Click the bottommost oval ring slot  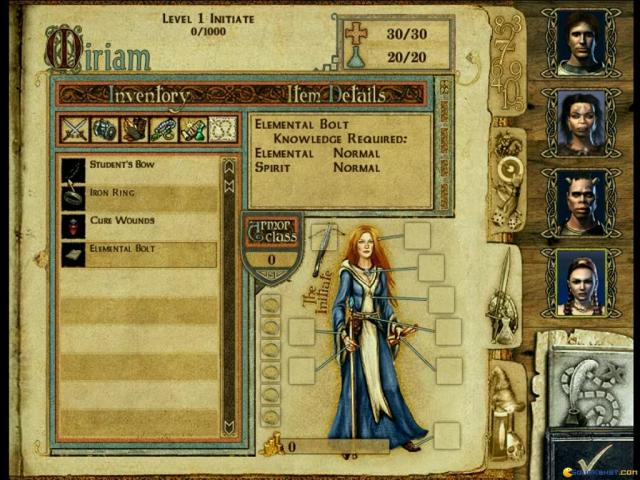click(270, 417)
